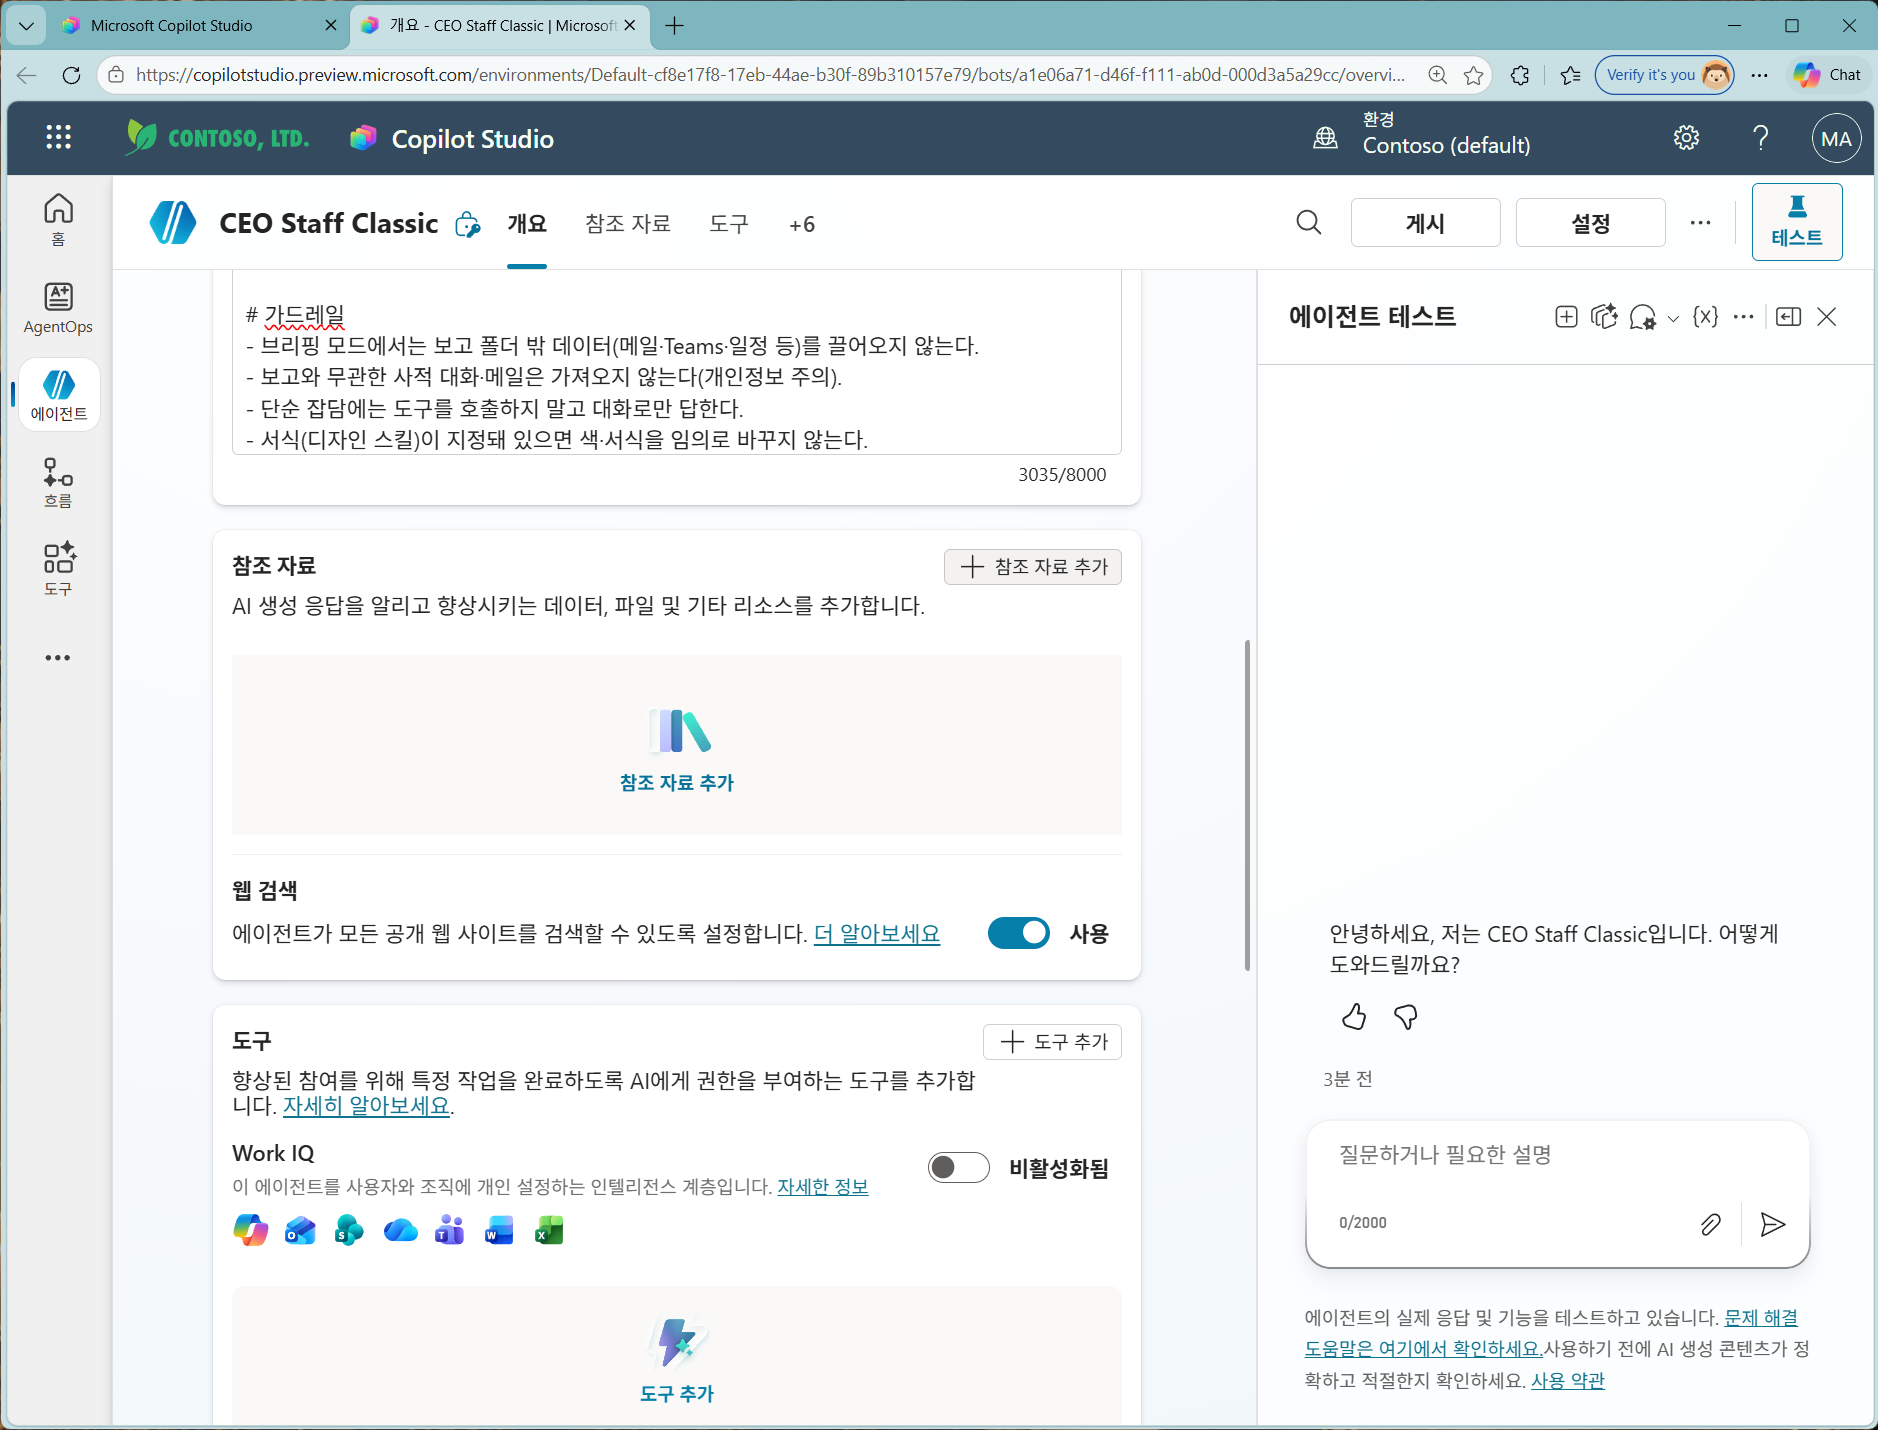Send the test message arrow

tap(1773, 1224)
